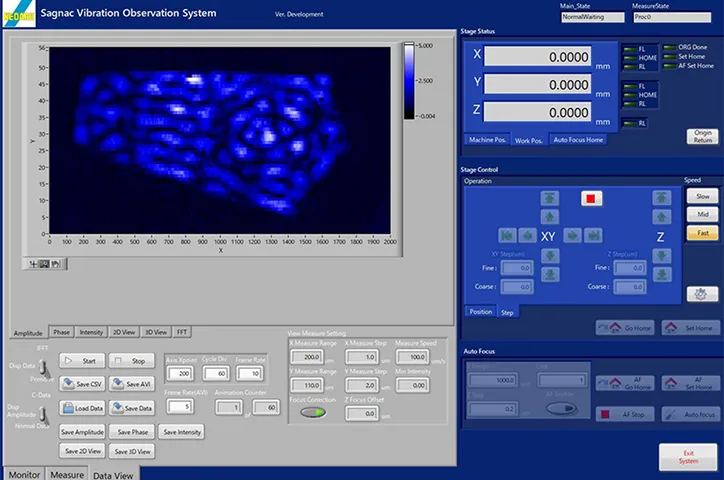This screenshot has height=480, width=724.
Task: Click the XY move left arrow
Action: pyautogui.click(x=525, y=235)
